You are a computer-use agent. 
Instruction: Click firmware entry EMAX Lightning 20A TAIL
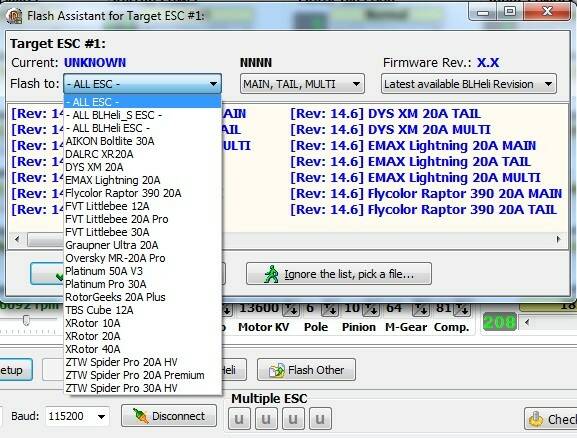coord(410,162)
